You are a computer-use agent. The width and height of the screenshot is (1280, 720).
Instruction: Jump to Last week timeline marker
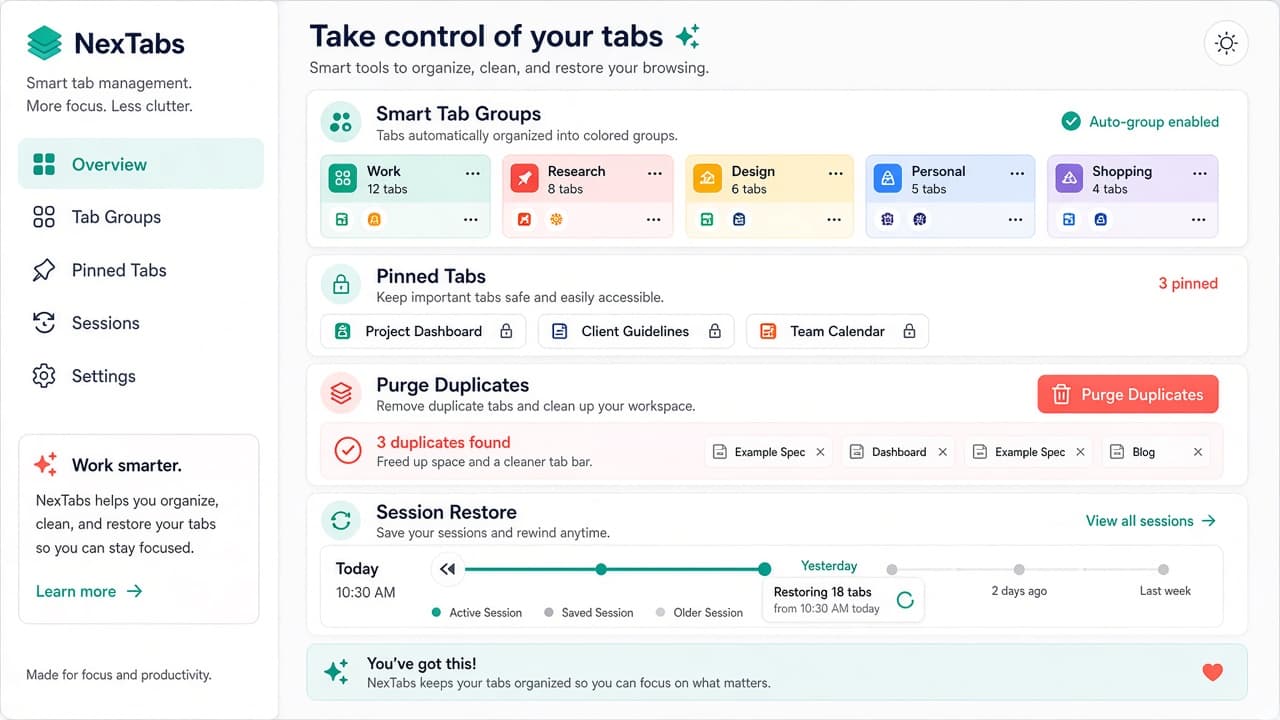pyautogui.click(x=1164, y=570)
